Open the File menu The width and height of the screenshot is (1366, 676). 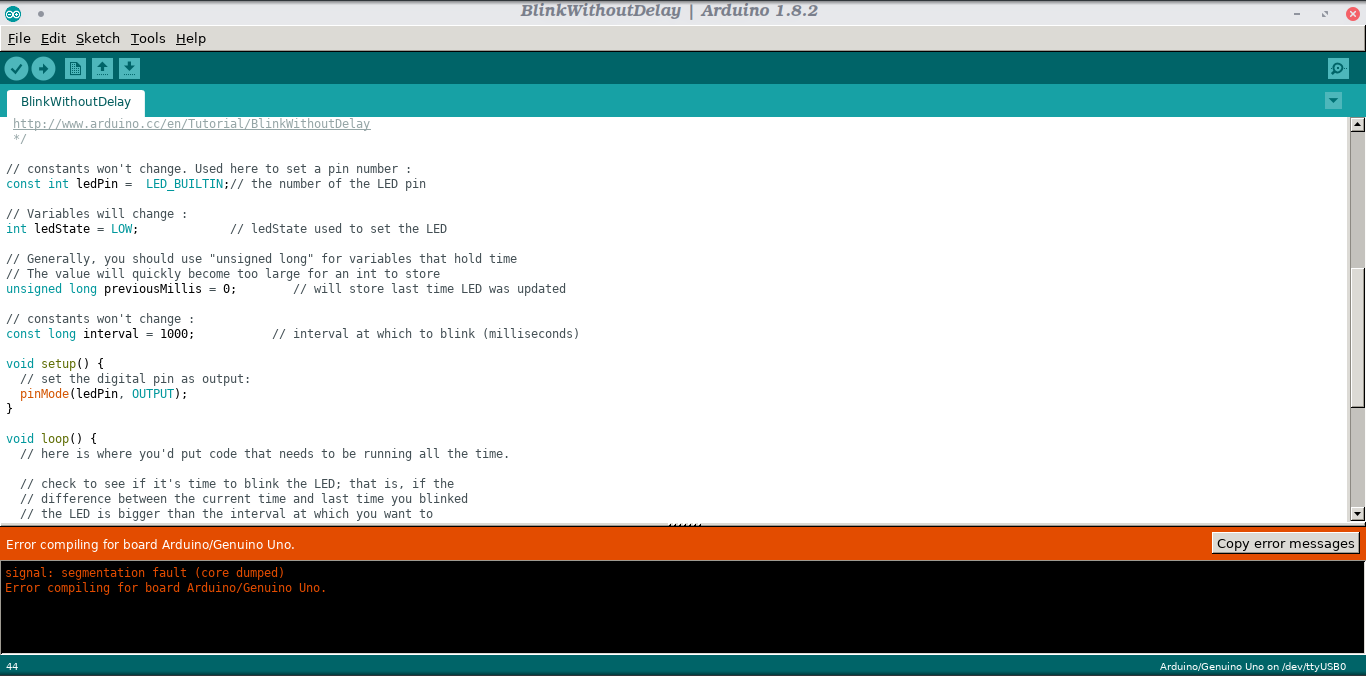[x=19, y=38]
